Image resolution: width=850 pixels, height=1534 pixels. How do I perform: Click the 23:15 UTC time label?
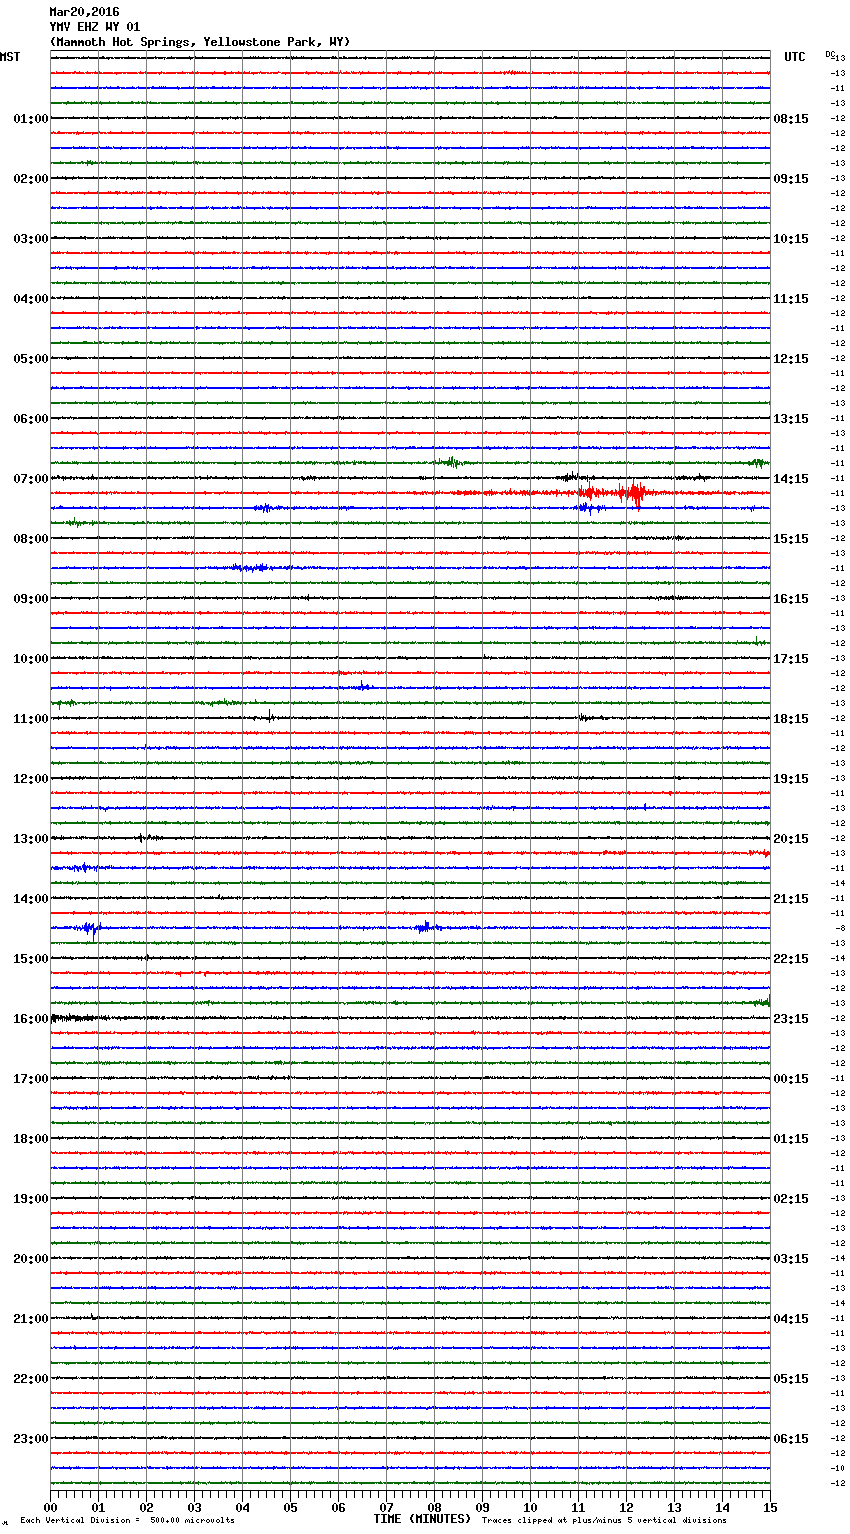[791, 1019]
